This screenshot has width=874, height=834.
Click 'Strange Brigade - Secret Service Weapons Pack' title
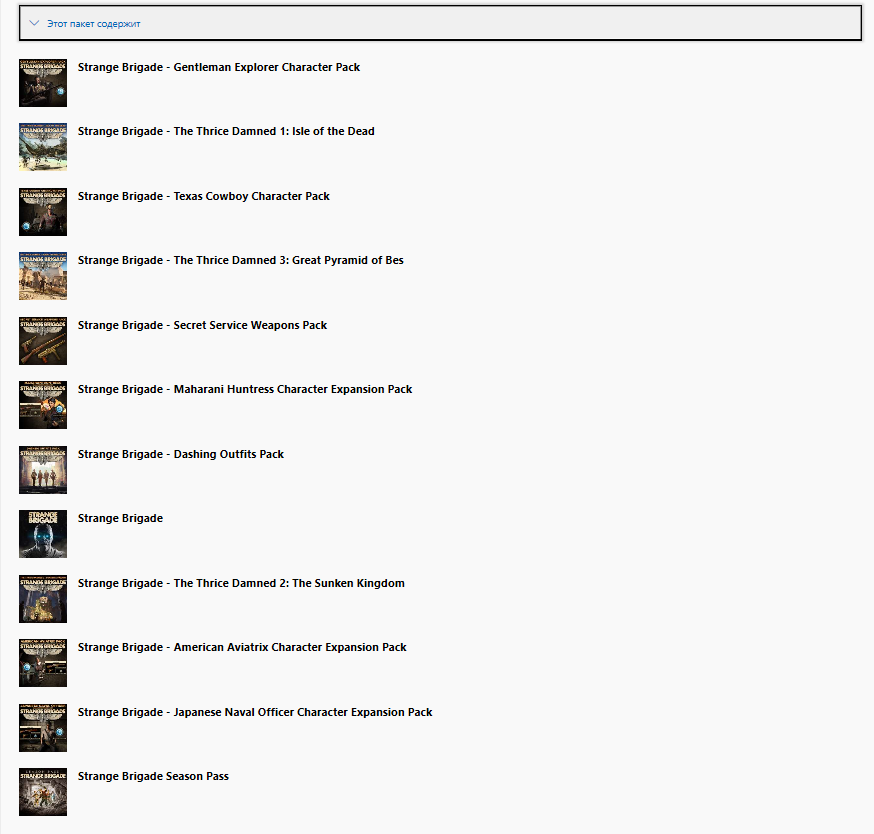(202, 325)
